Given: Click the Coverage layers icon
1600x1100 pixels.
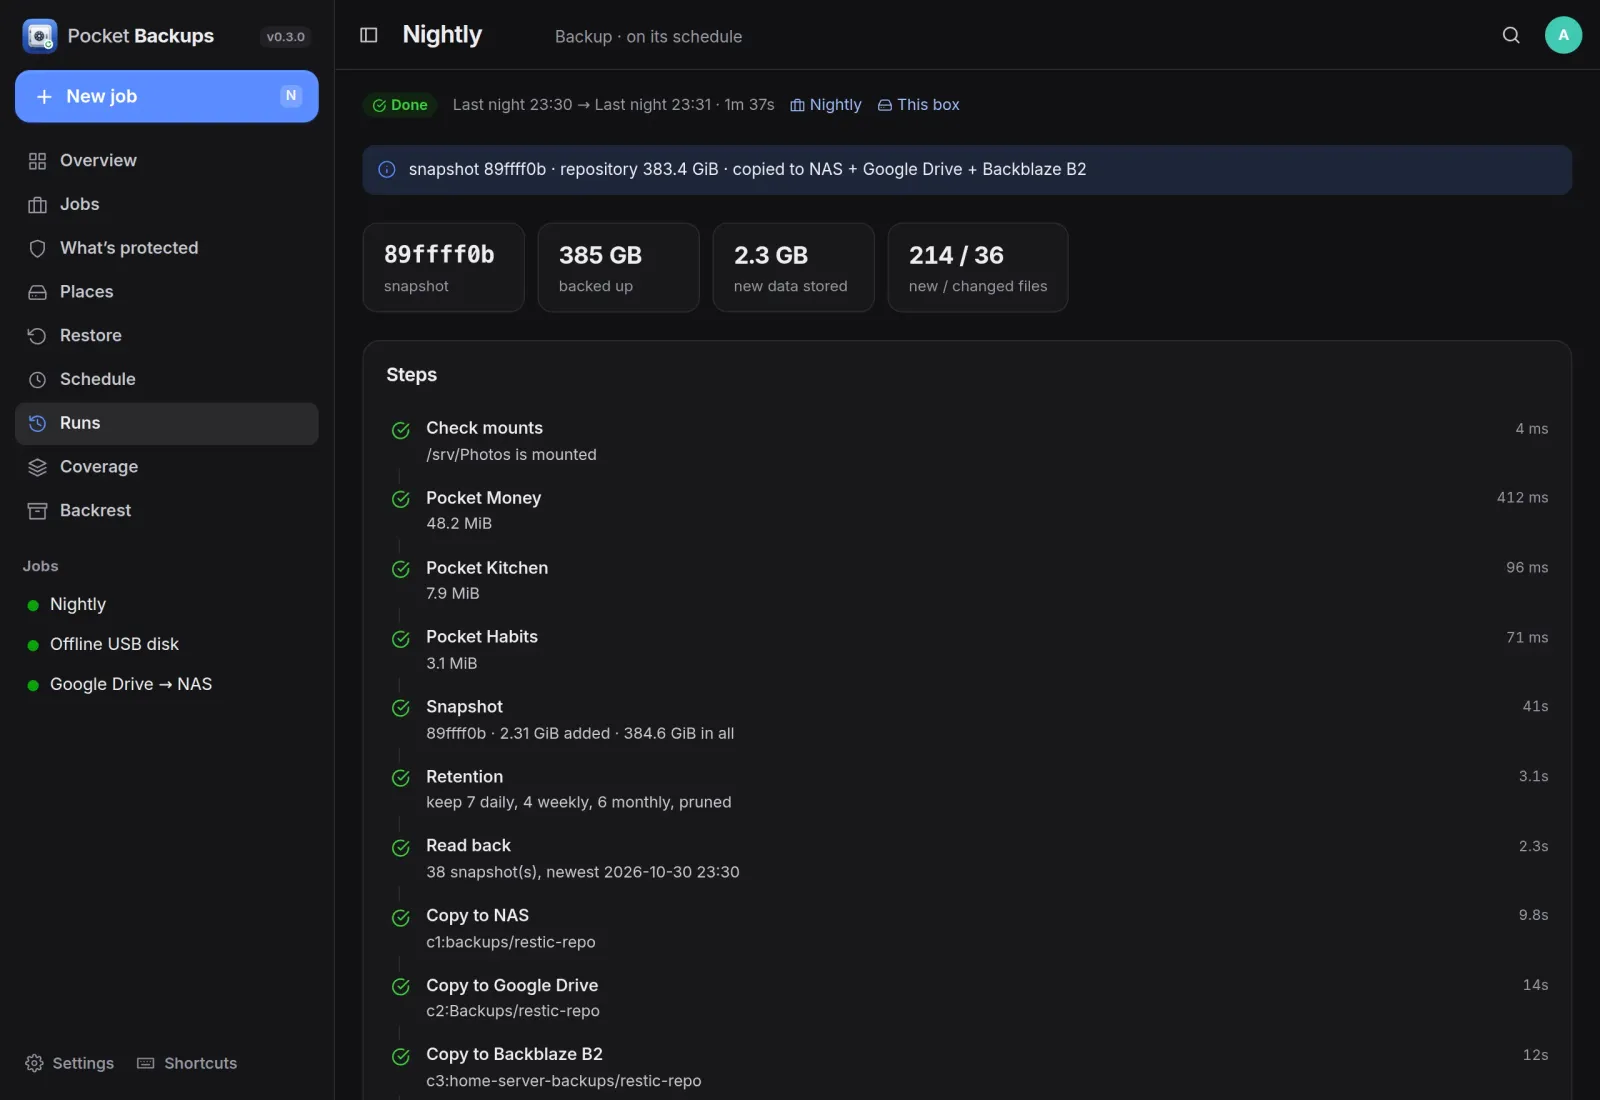Looking at the screenshot, I should 37,467.
